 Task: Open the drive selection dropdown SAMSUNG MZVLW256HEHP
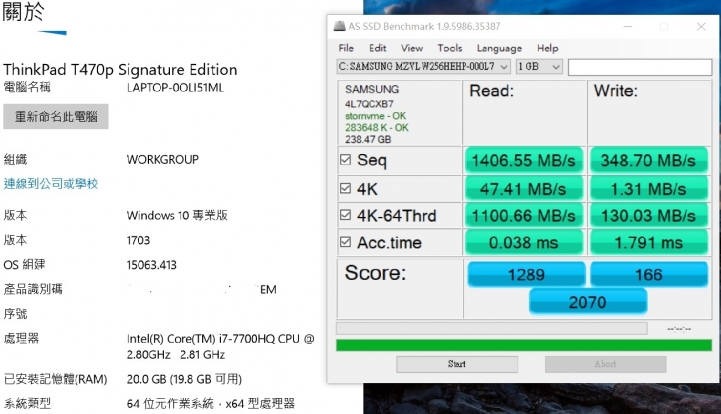point(423,67)
